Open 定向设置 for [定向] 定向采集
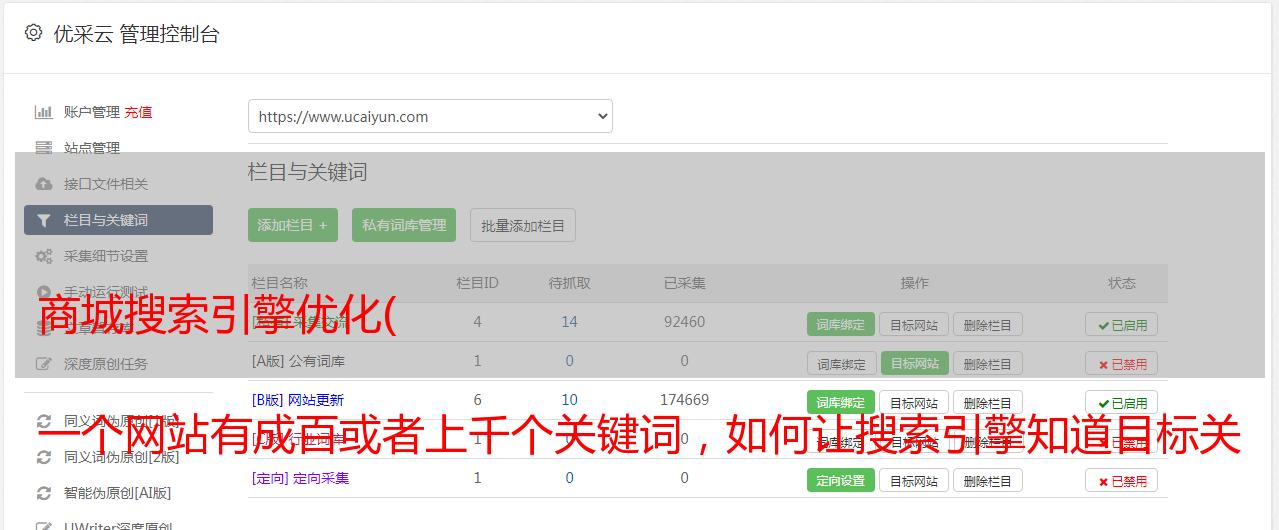1279x530 pixels. pyautogui.click(x=841, y=480)
